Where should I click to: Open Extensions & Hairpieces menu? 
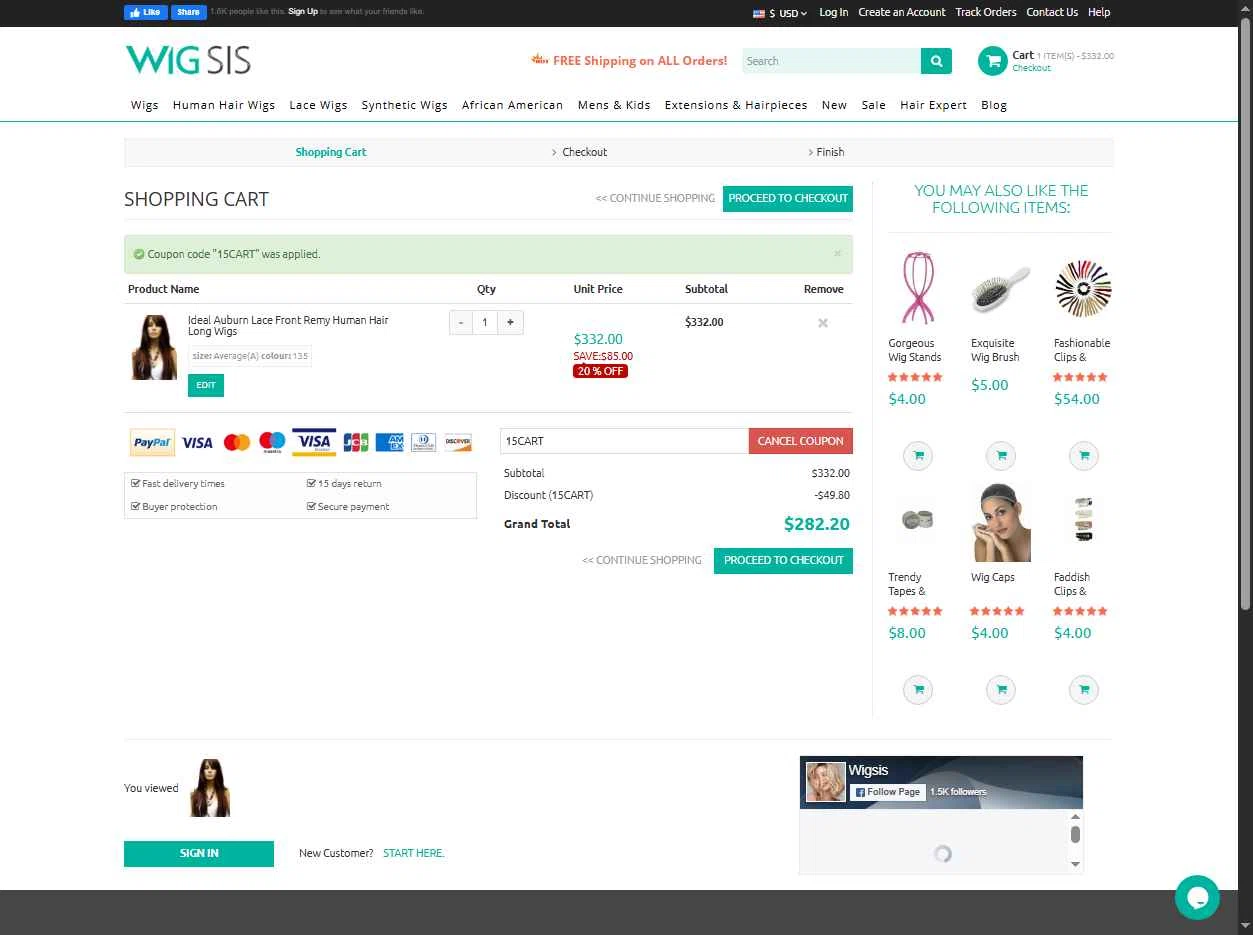point(736,105)
